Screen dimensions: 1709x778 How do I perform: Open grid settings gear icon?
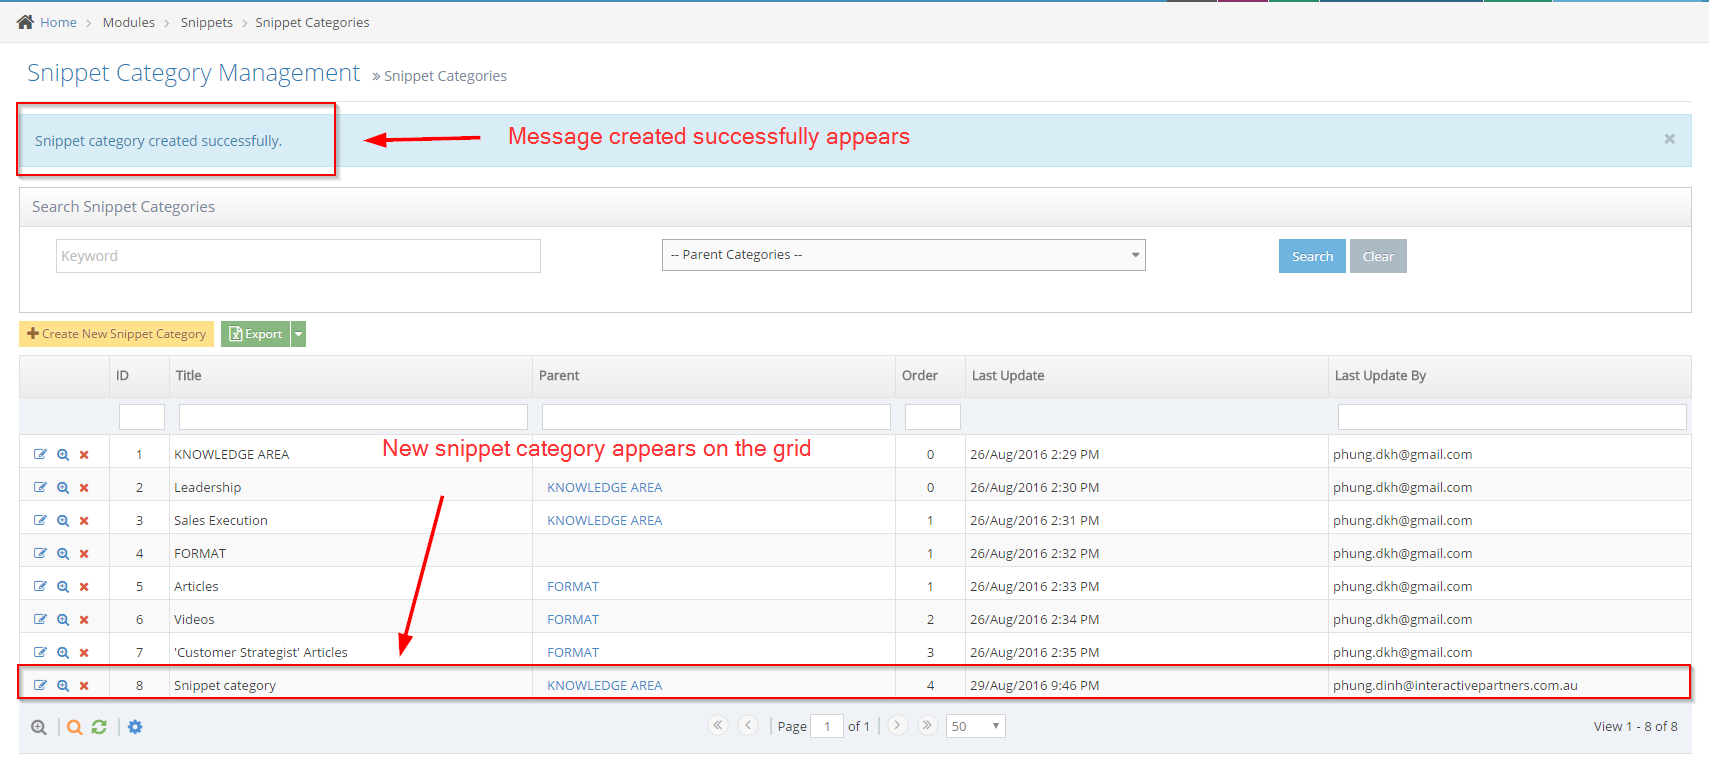point(135,727)
